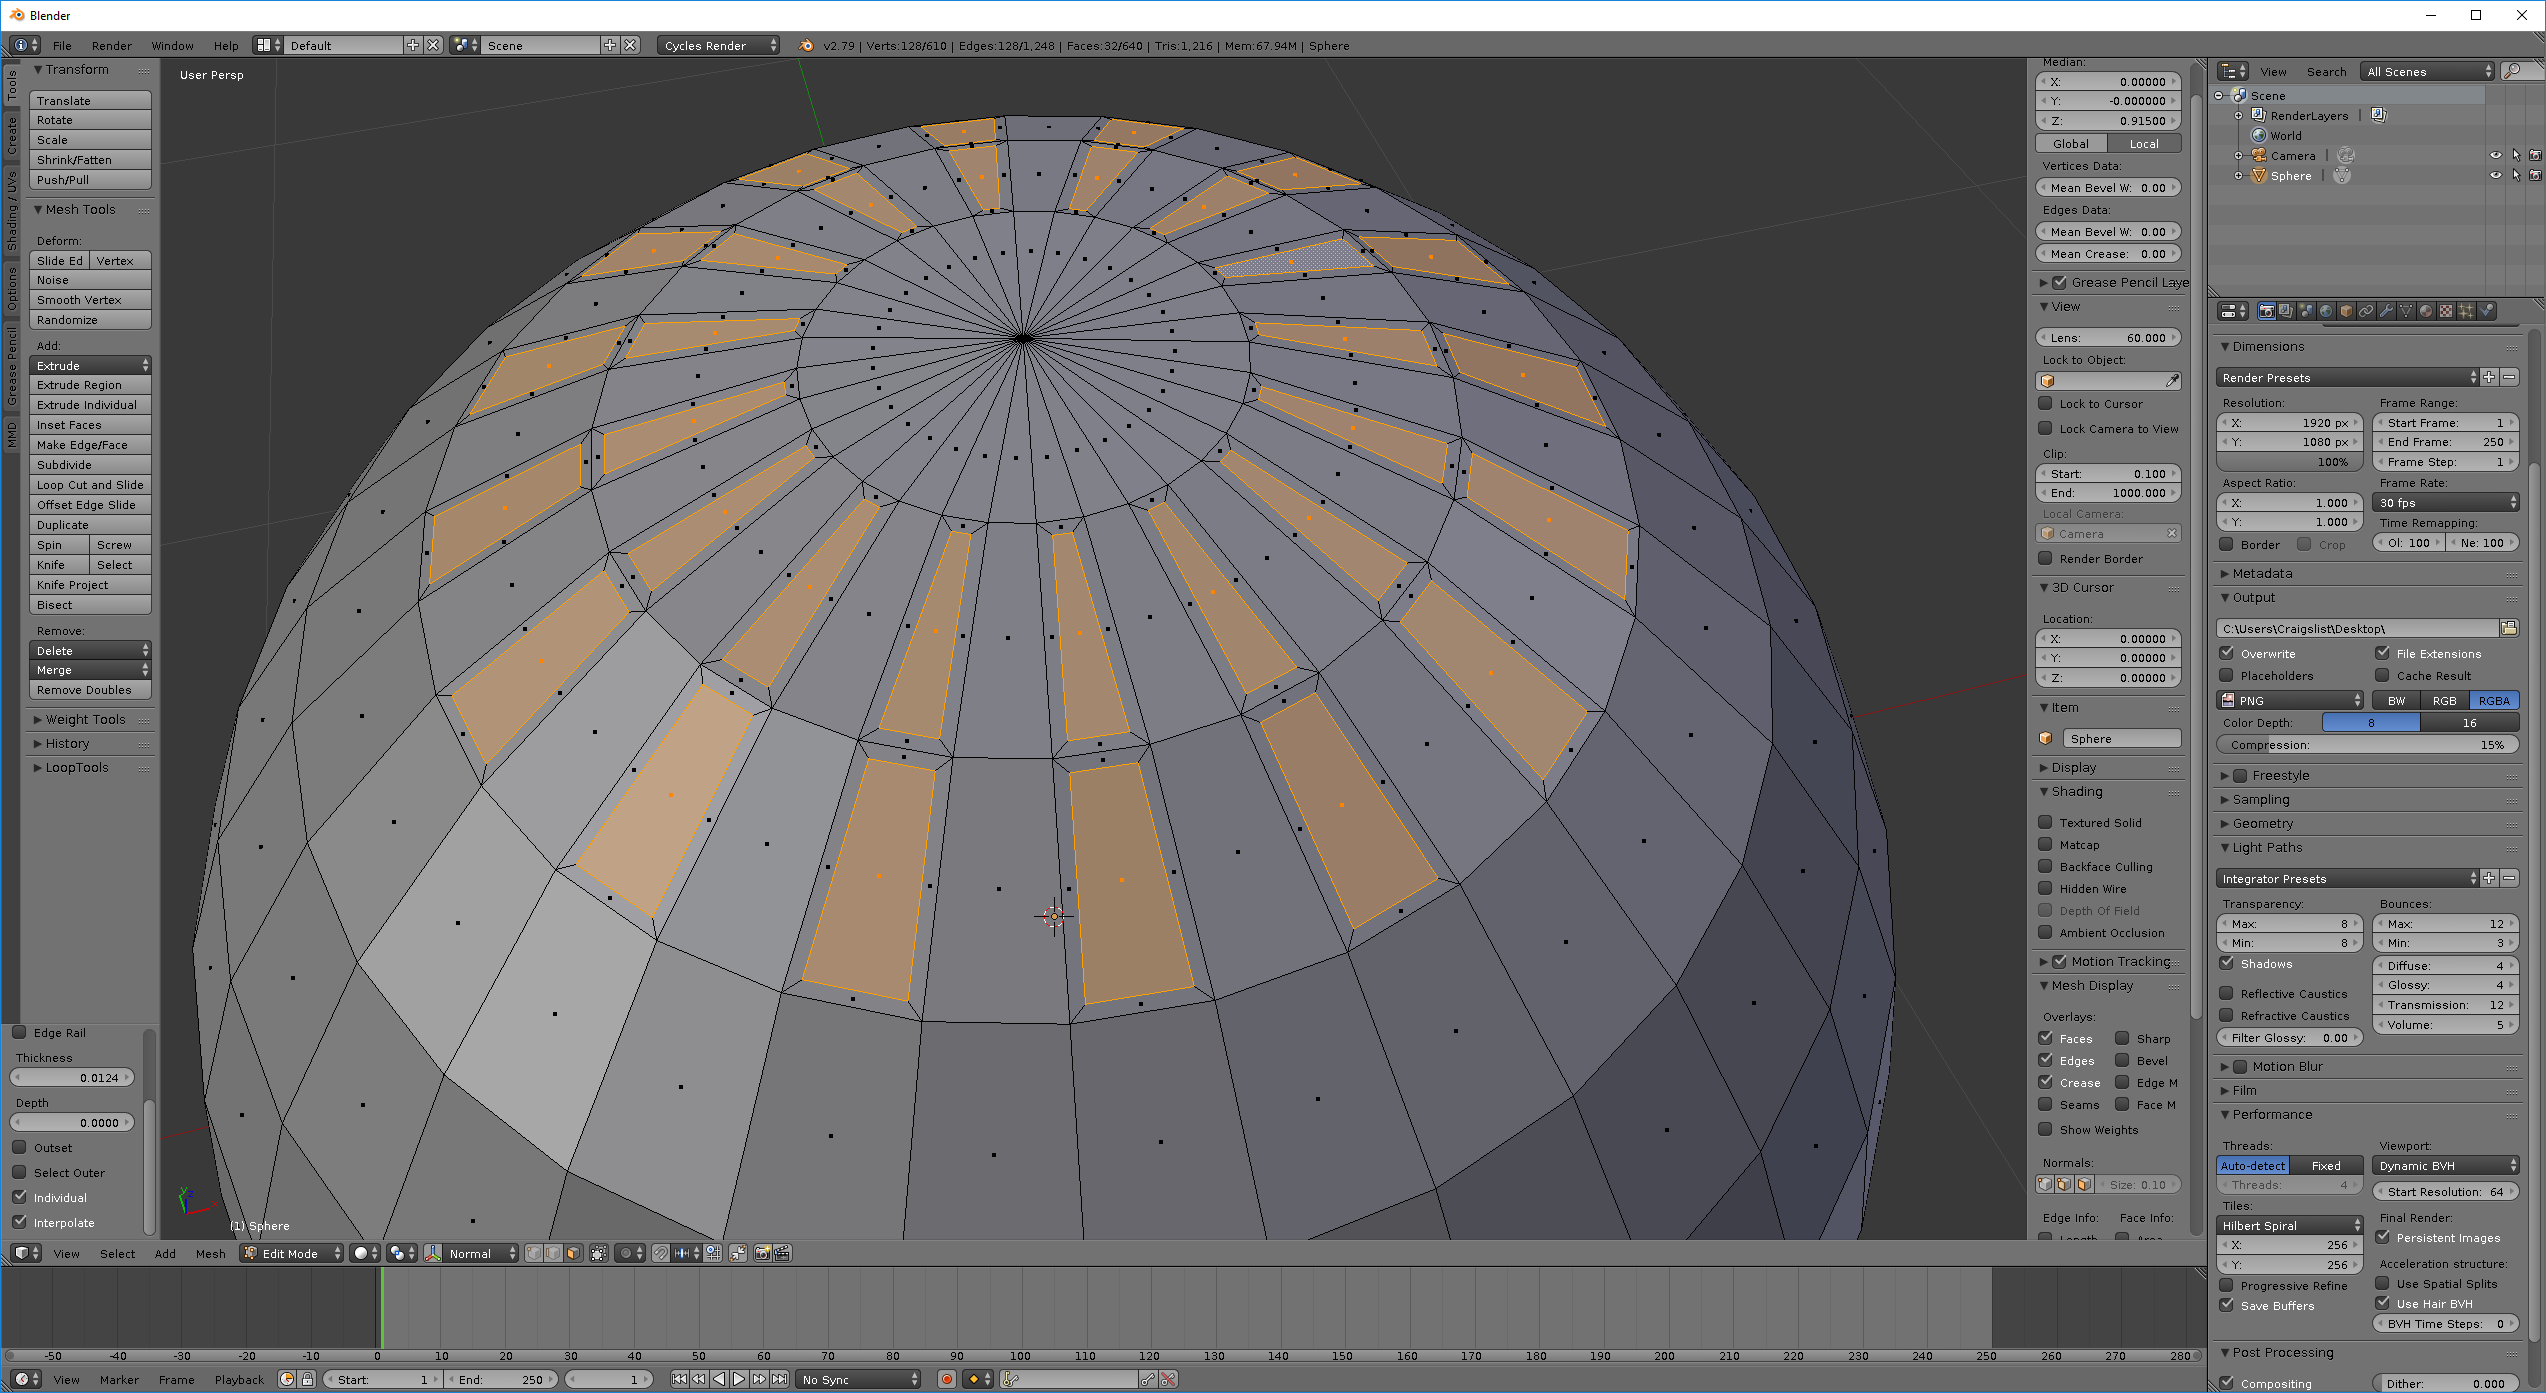Open the Texture properties tab (checker icon)
Image resolution: width=2546 pixels, height=1393 pixels.
[x=2446, y=311]
